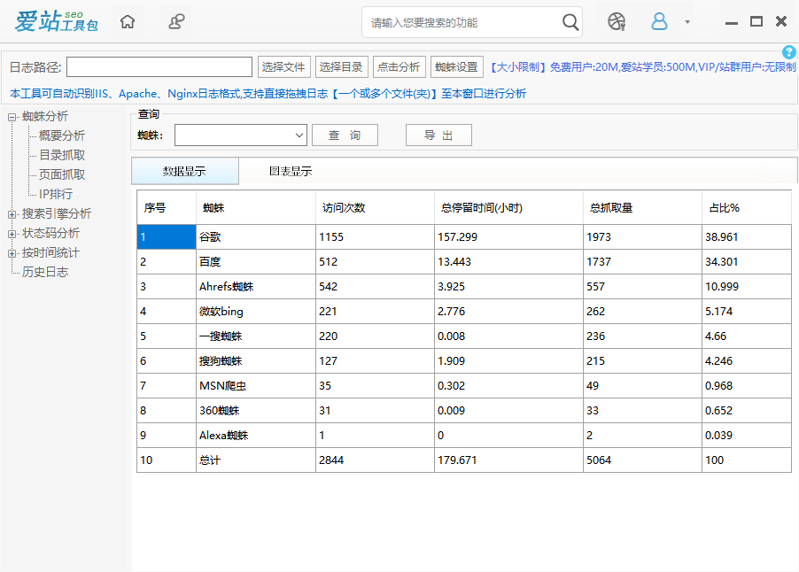The image size is (799, 572).
Task: Open the home icon in title bar
Action: pyautogui.click(x=127, y=22)
